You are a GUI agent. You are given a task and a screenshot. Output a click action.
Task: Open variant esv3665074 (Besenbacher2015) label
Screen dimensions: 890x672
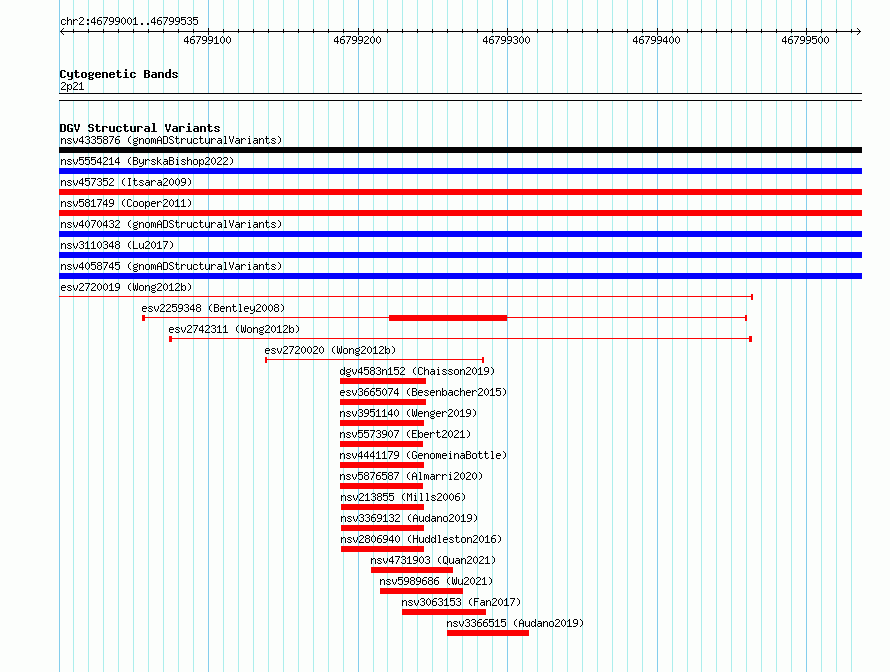[x=423, y=392]
